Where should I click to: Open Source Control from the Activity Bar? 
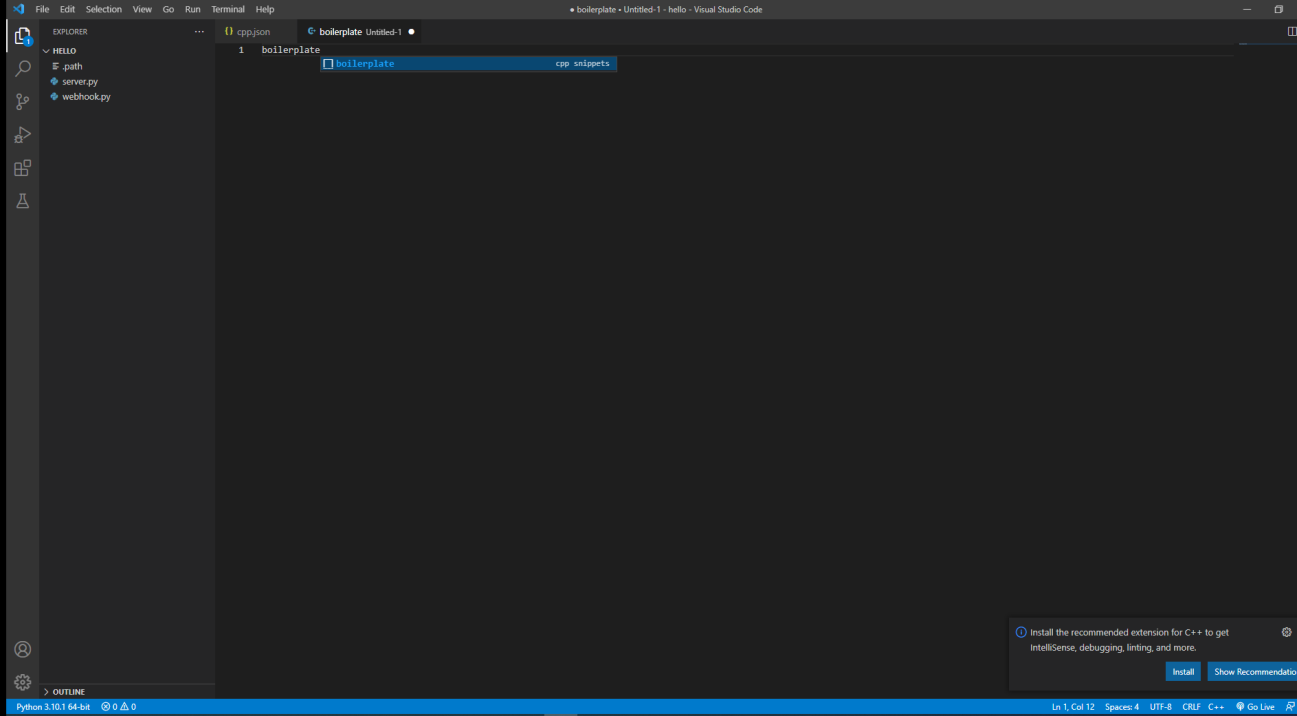click(x=21, y=101)
